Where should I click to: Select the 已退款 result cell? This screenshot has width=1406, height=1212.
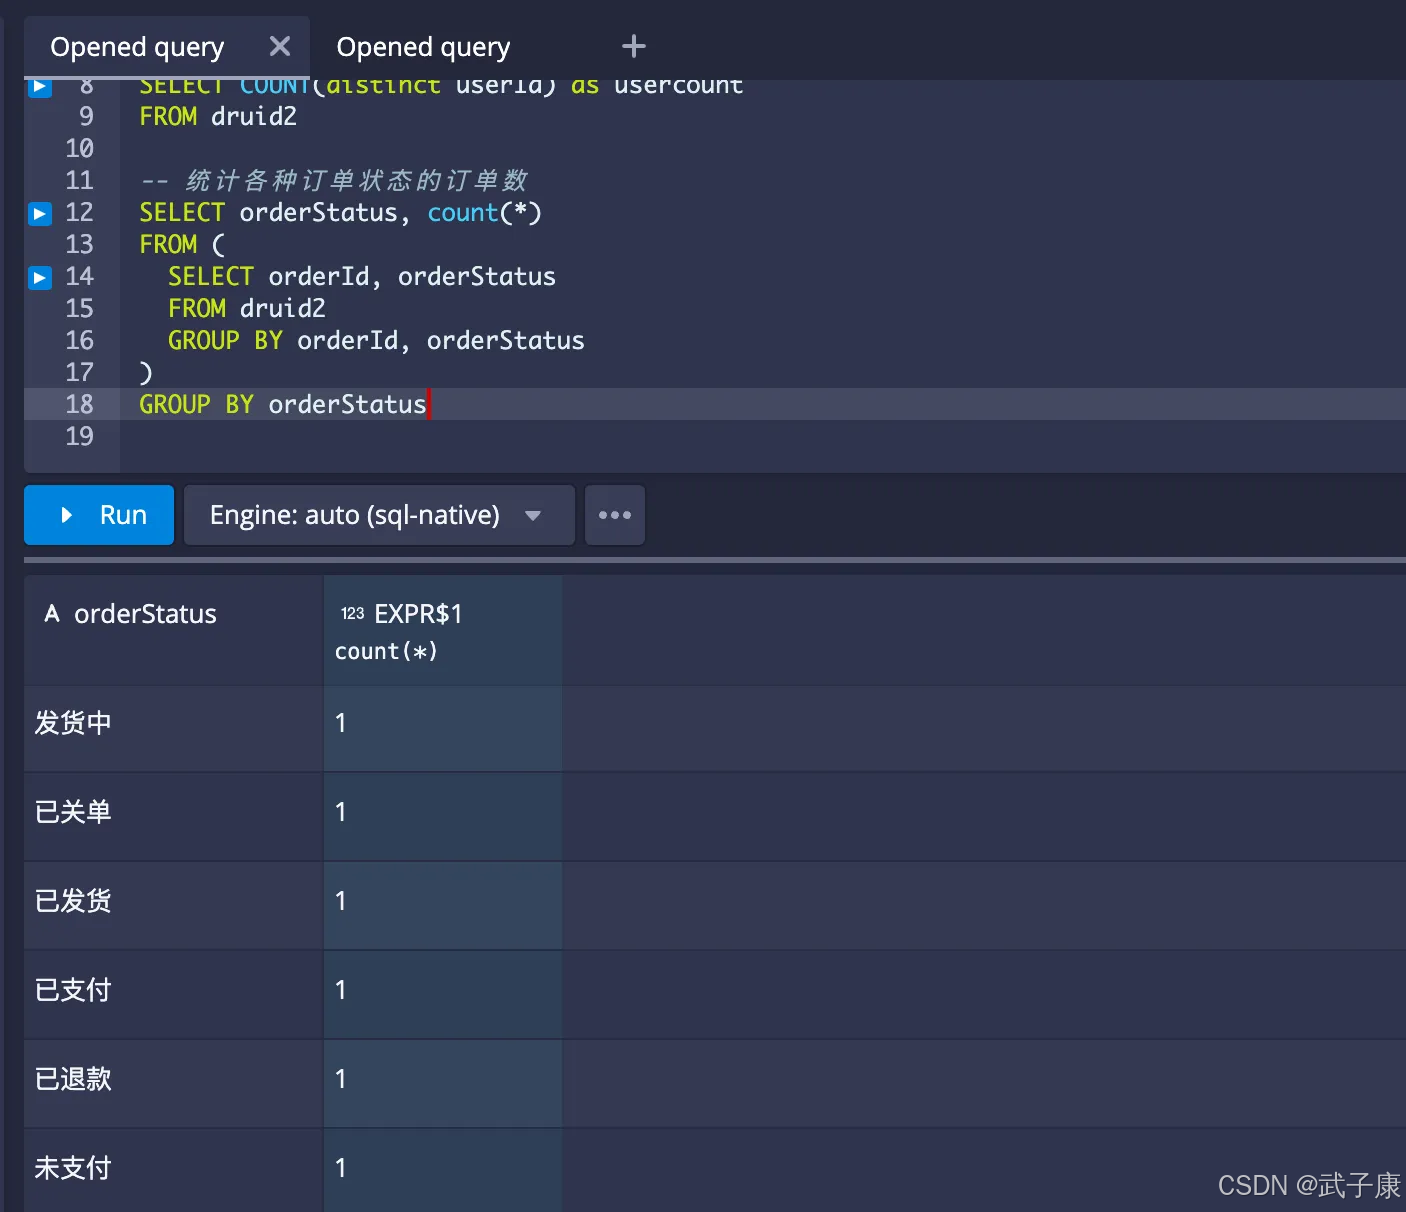coord(73,1079)
